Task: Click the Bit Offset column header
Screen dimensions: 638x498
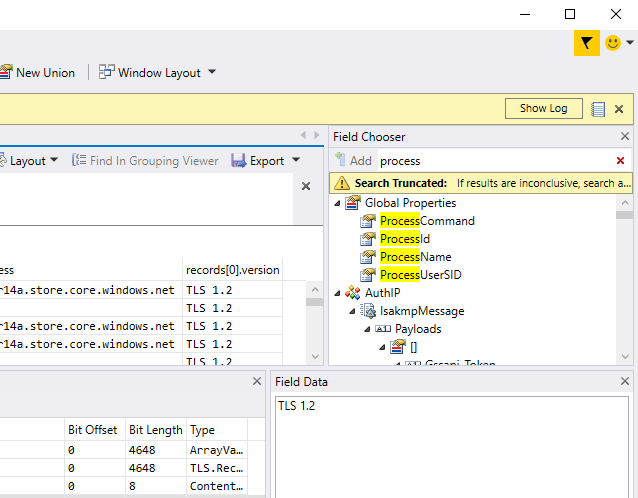Action: click(95, 430)
